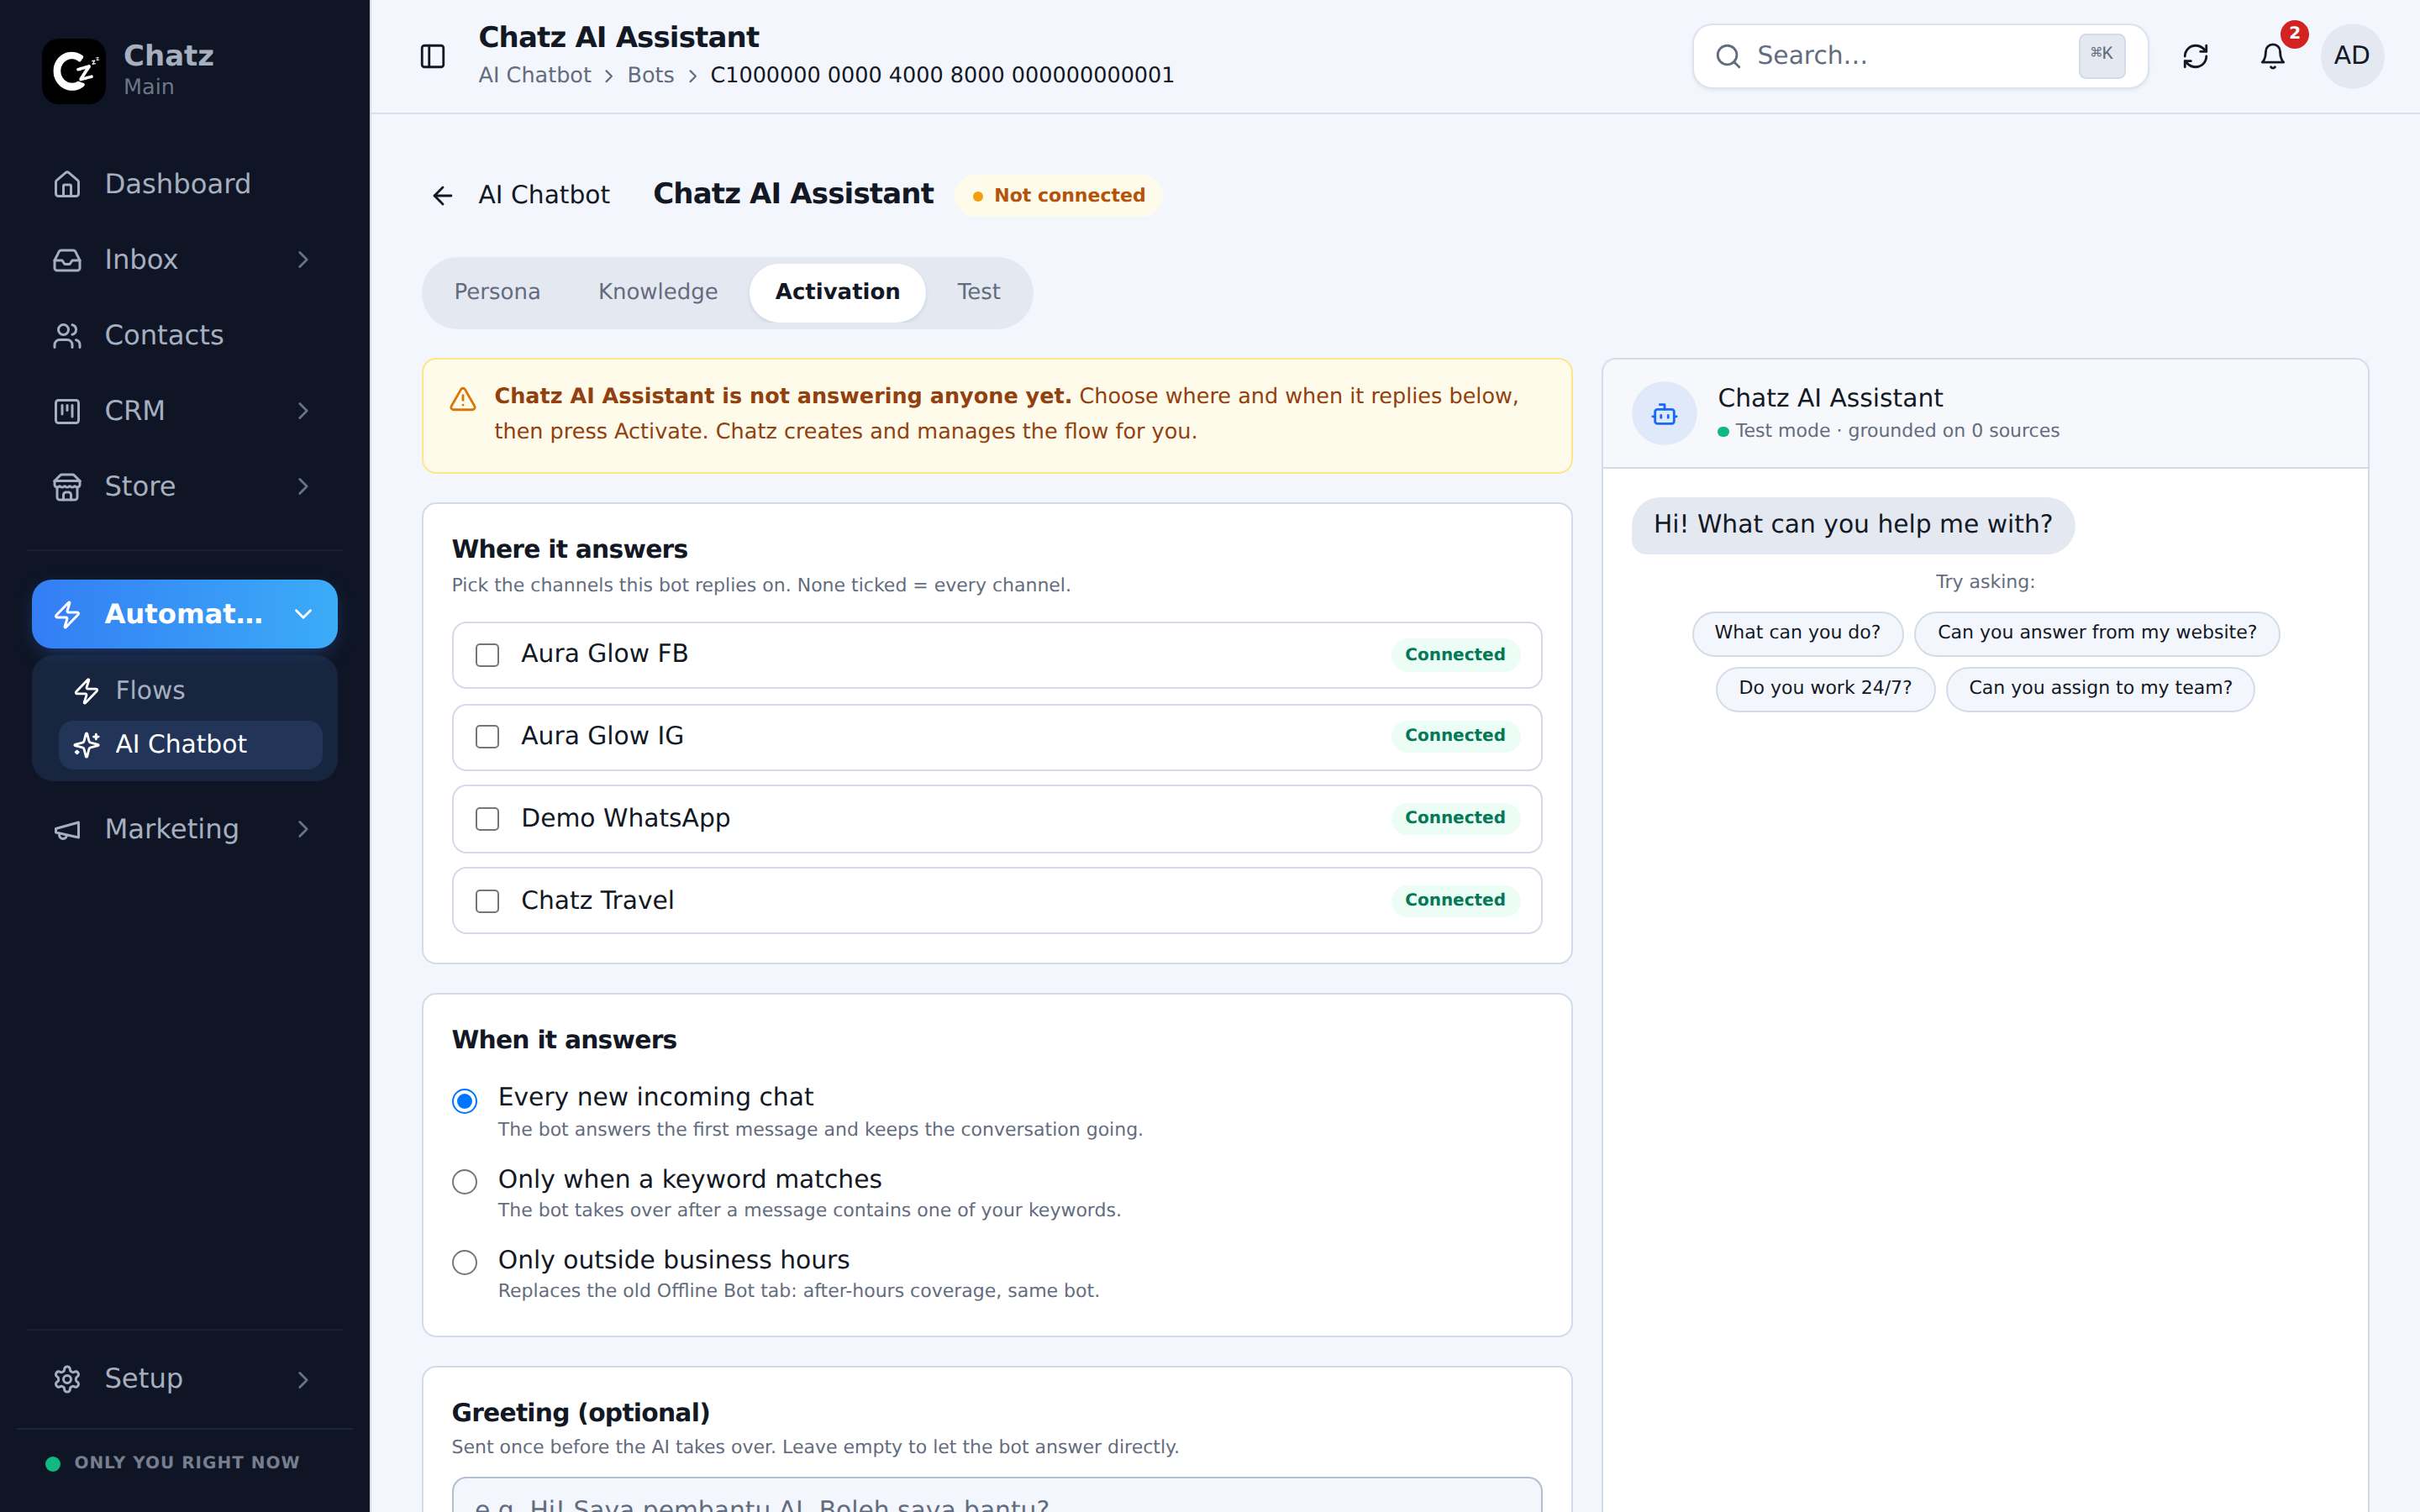This screenshot has width=2420, height=1512.
Task: Select Only when a keyword matches radio
Action: (x=465, y=1182)
